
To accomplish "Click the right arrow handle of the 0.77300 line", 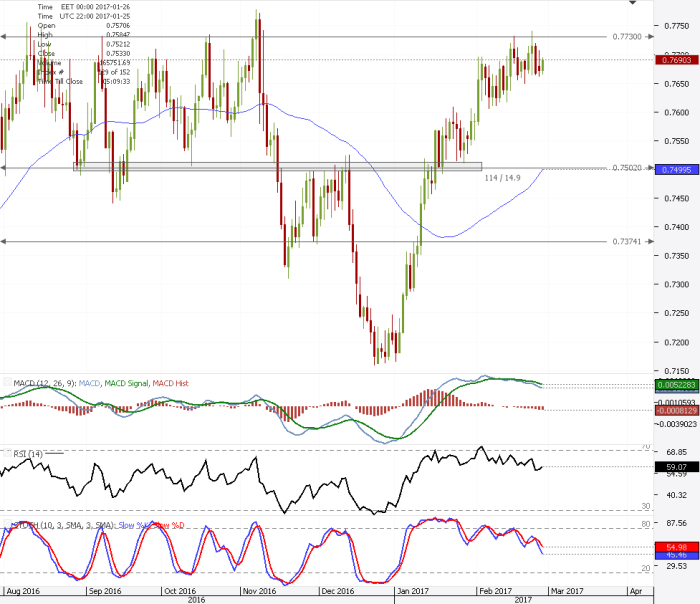I will coord(650,37).
